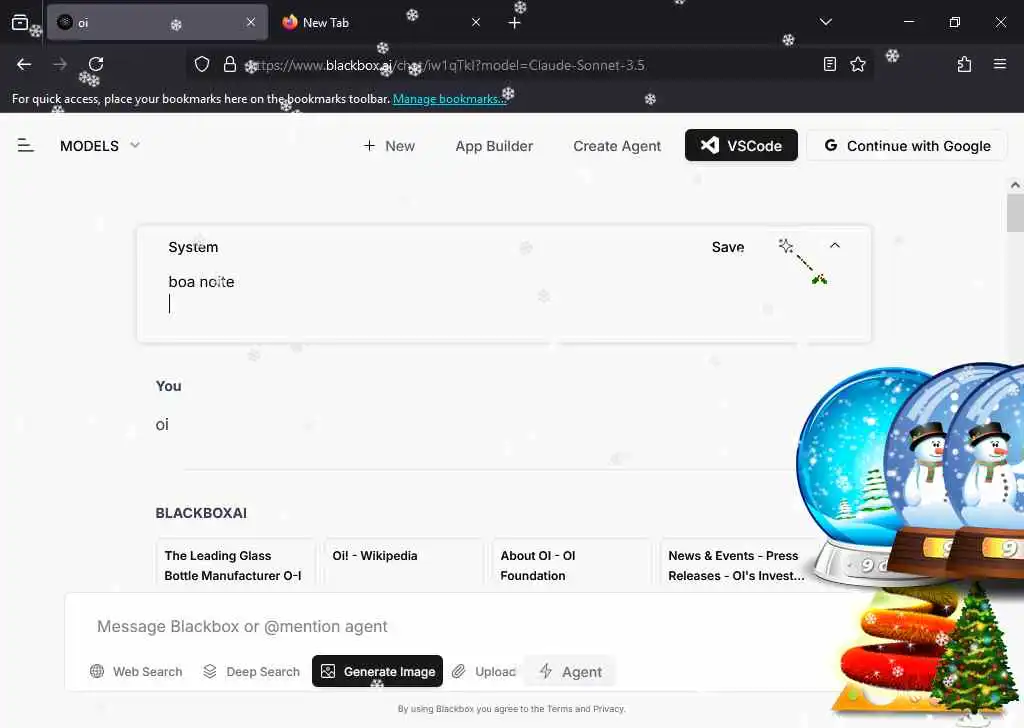This screenshot has width=1024, height=728.
Task: Toggle Web Search option
Action: point(136,671)
